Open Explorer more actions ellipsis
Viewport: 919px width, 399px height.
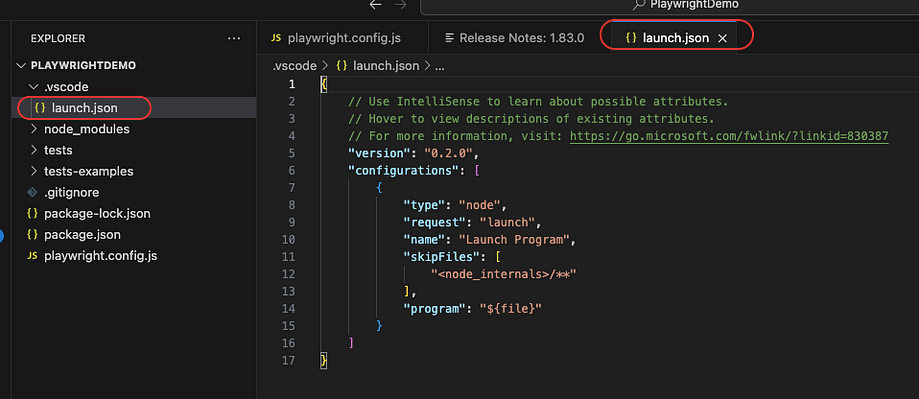[x=234, y=39]
